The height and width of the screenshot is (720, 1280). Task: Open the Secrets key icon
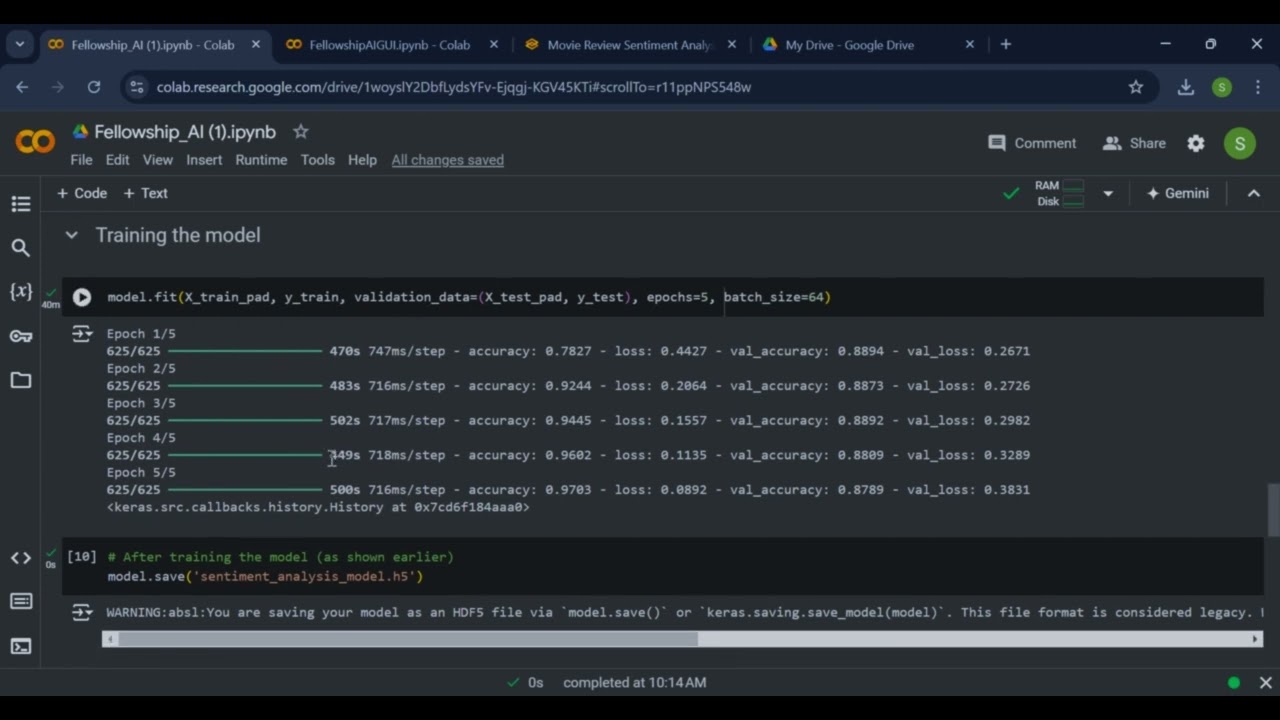[21, 336]
